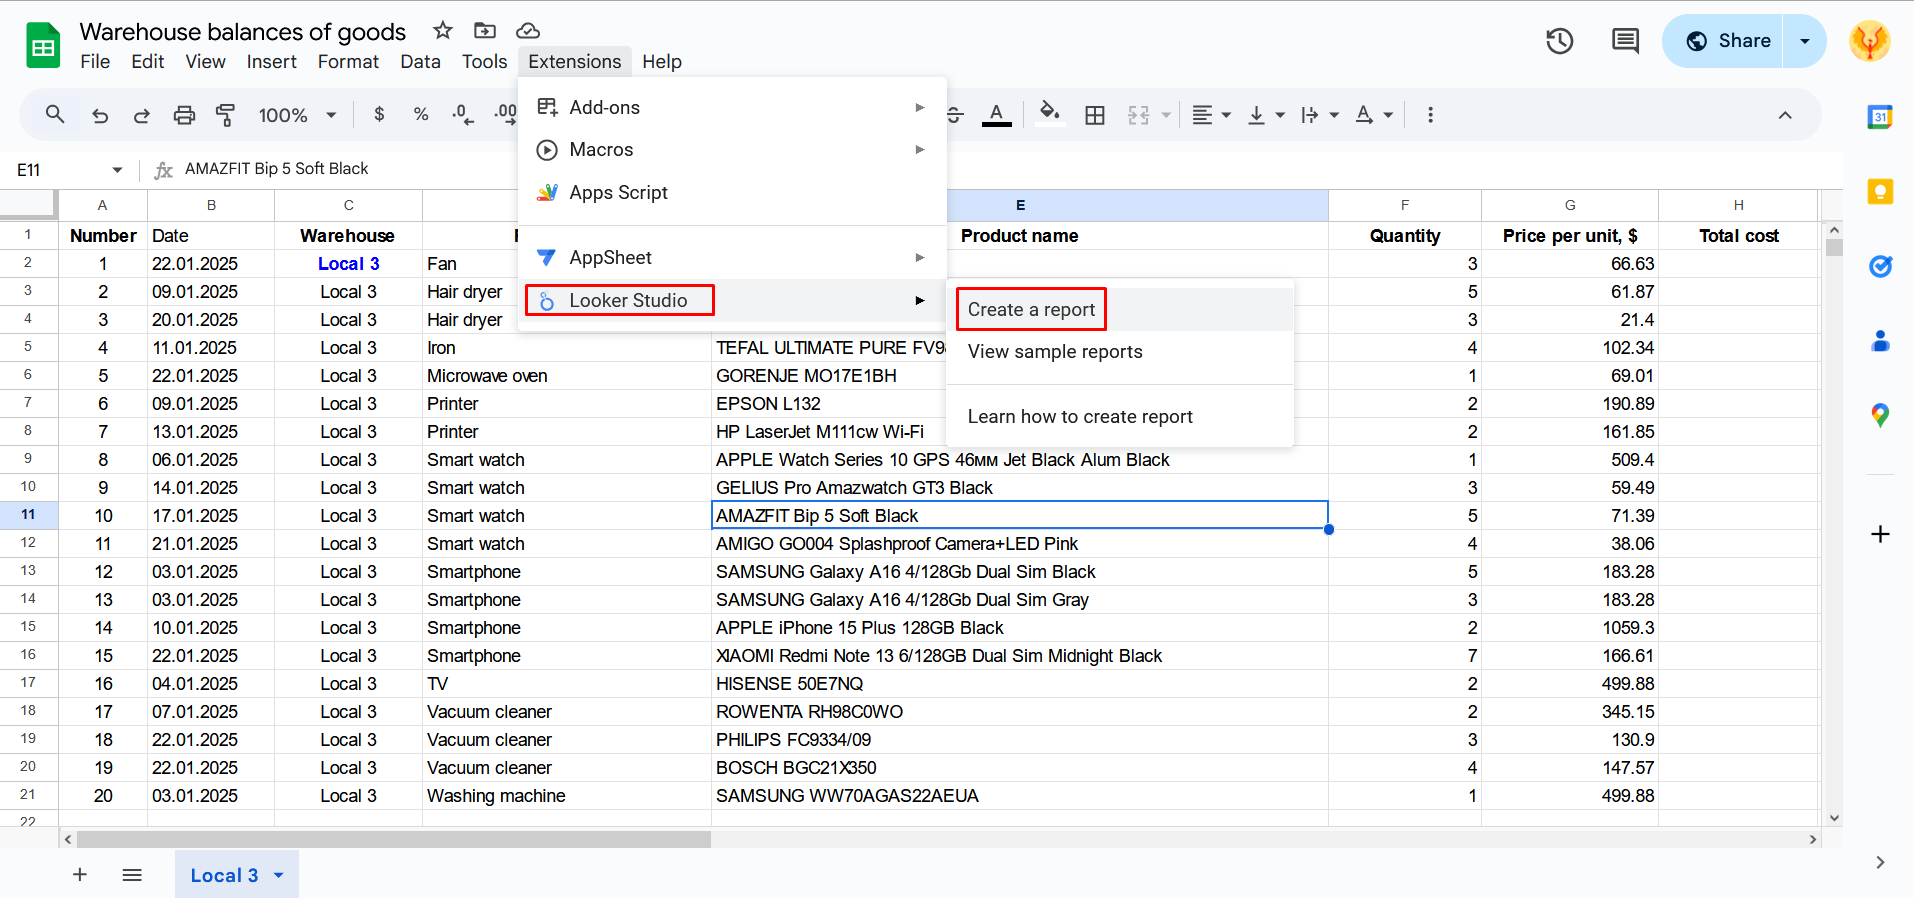Collapse the toolbar header chevron
Screen dimensions: 1914x898
click(x=1785, y=115)
